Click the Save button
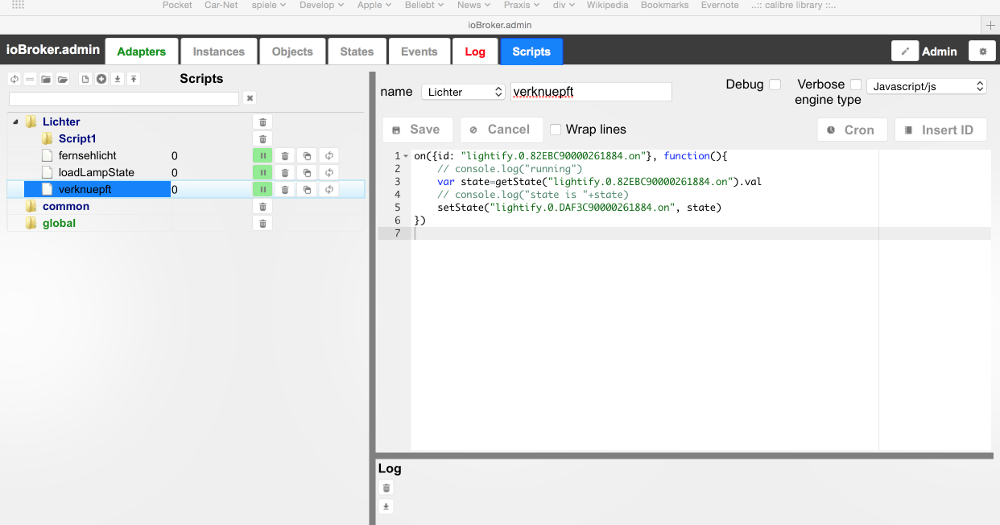 418,129
